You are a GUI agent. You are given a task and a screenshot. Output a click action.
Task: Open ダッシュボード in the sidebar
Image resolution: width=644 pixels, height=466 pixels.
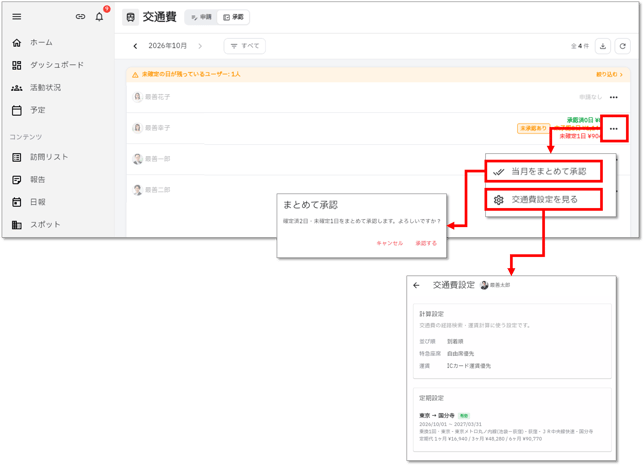[57, 65]
